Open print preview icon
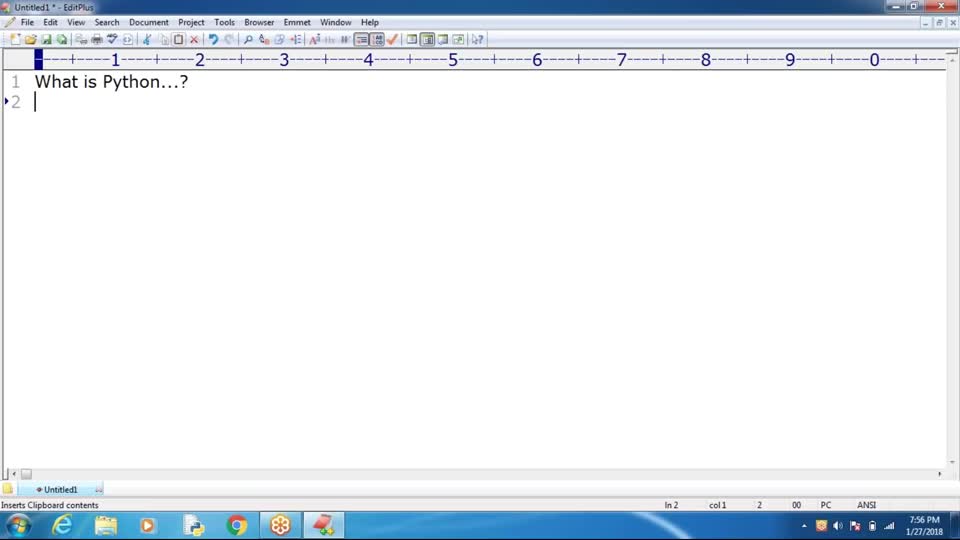Screen dimensions: 960x540 pyautogui.click(x=81, y=40)
